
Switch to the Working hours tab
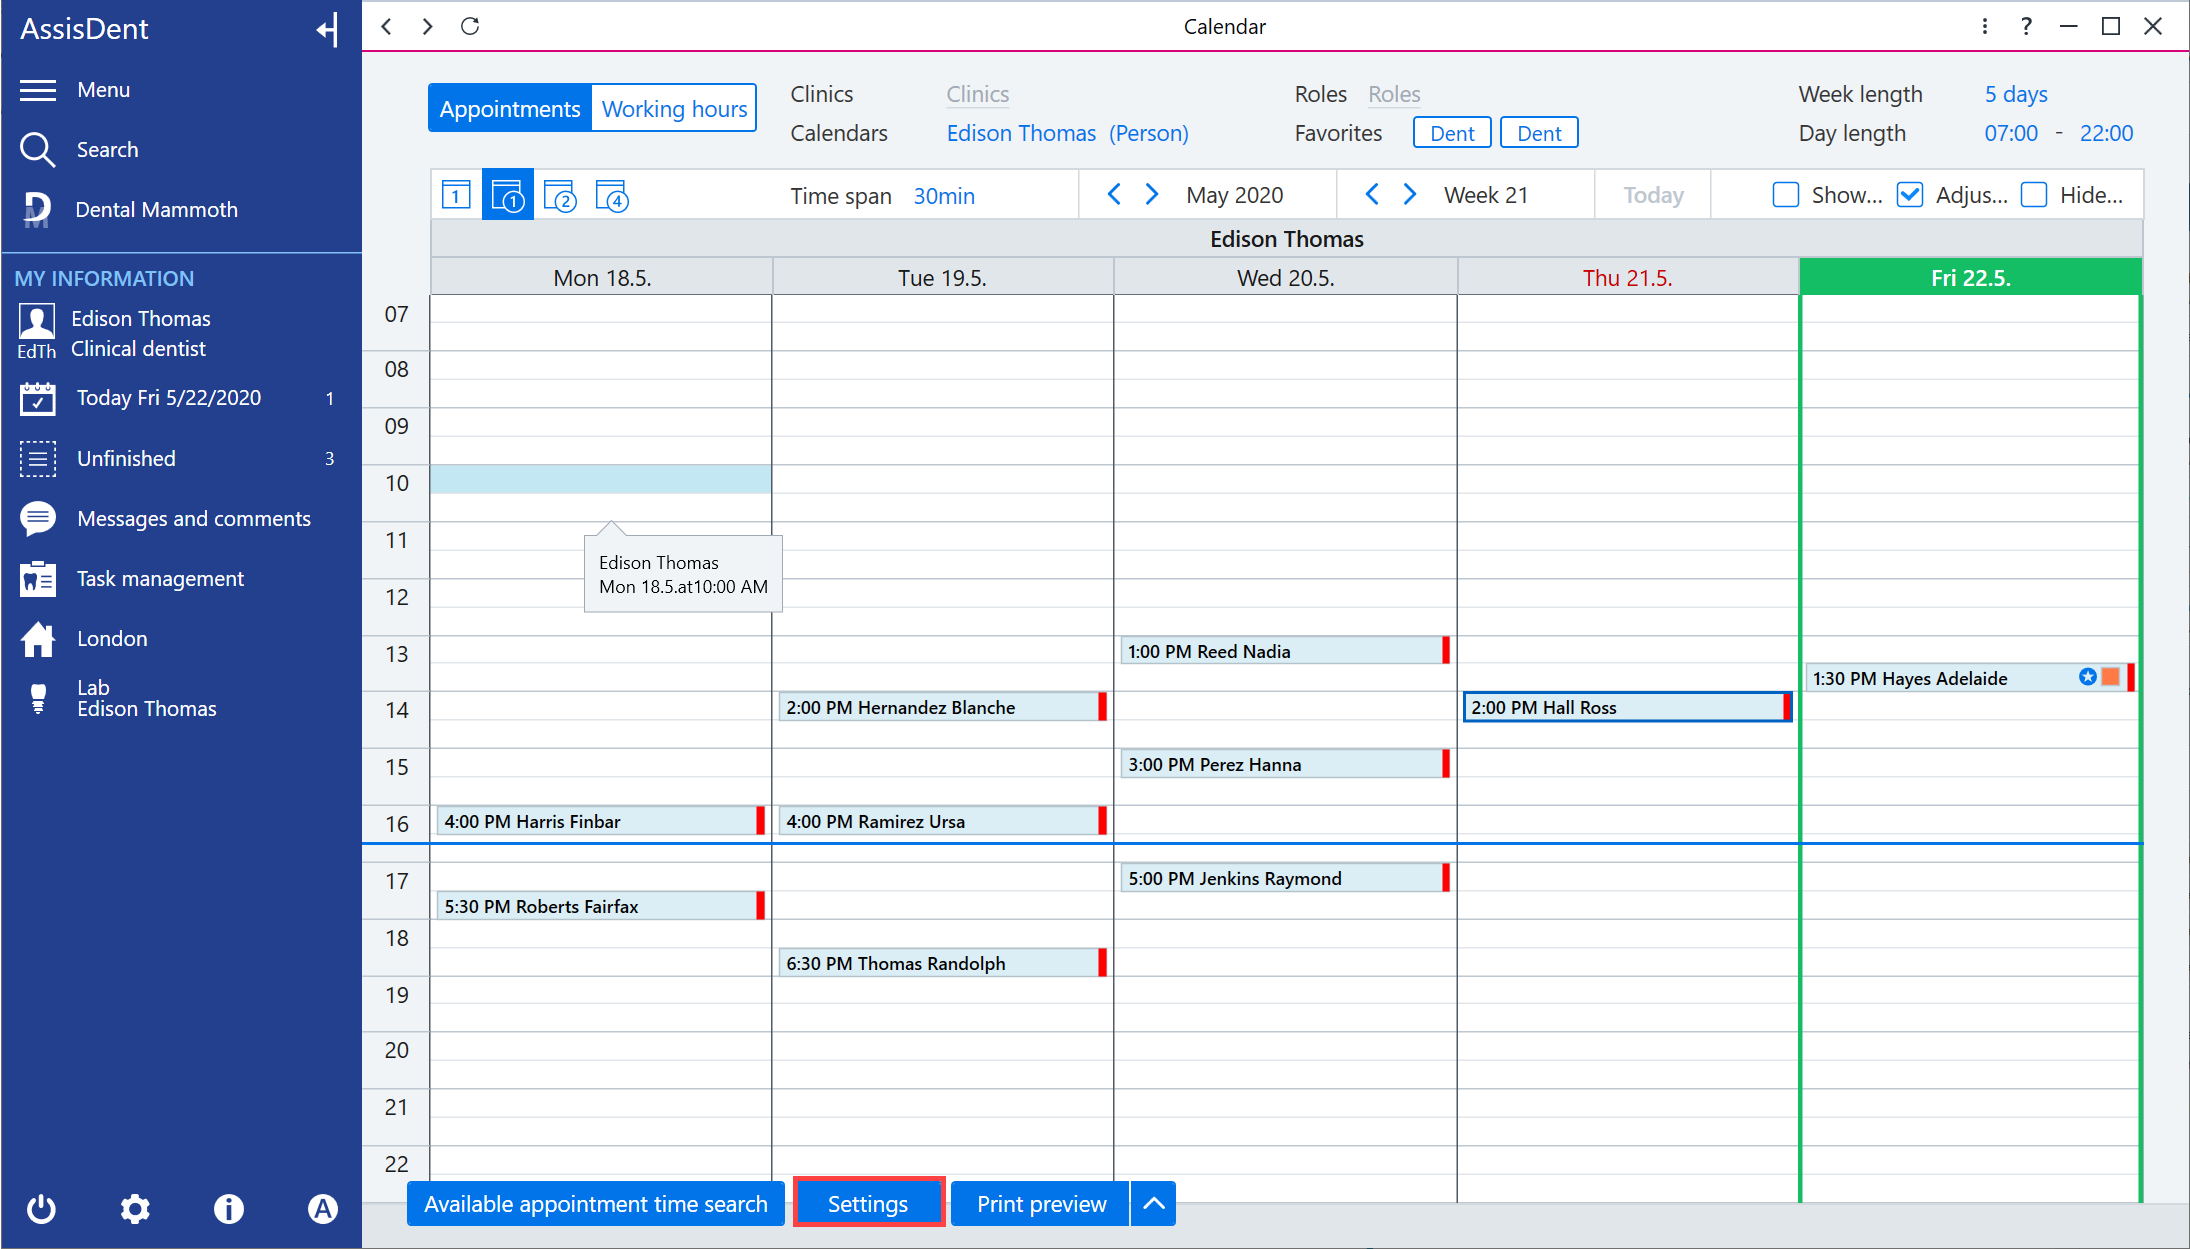[674, 108]
